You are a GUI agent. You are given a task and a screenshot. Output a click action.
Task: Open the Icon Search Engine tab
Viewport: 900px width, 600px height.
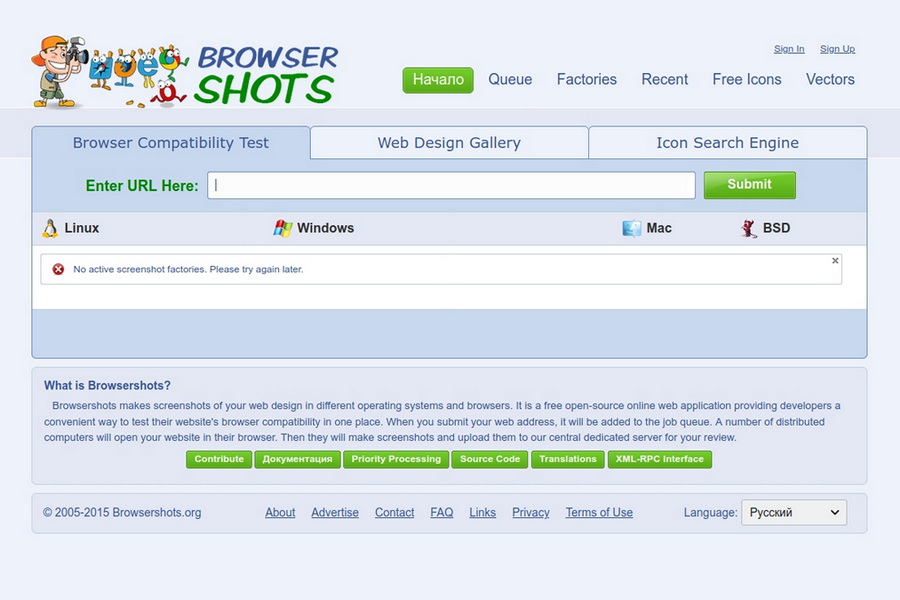(727, 143)
